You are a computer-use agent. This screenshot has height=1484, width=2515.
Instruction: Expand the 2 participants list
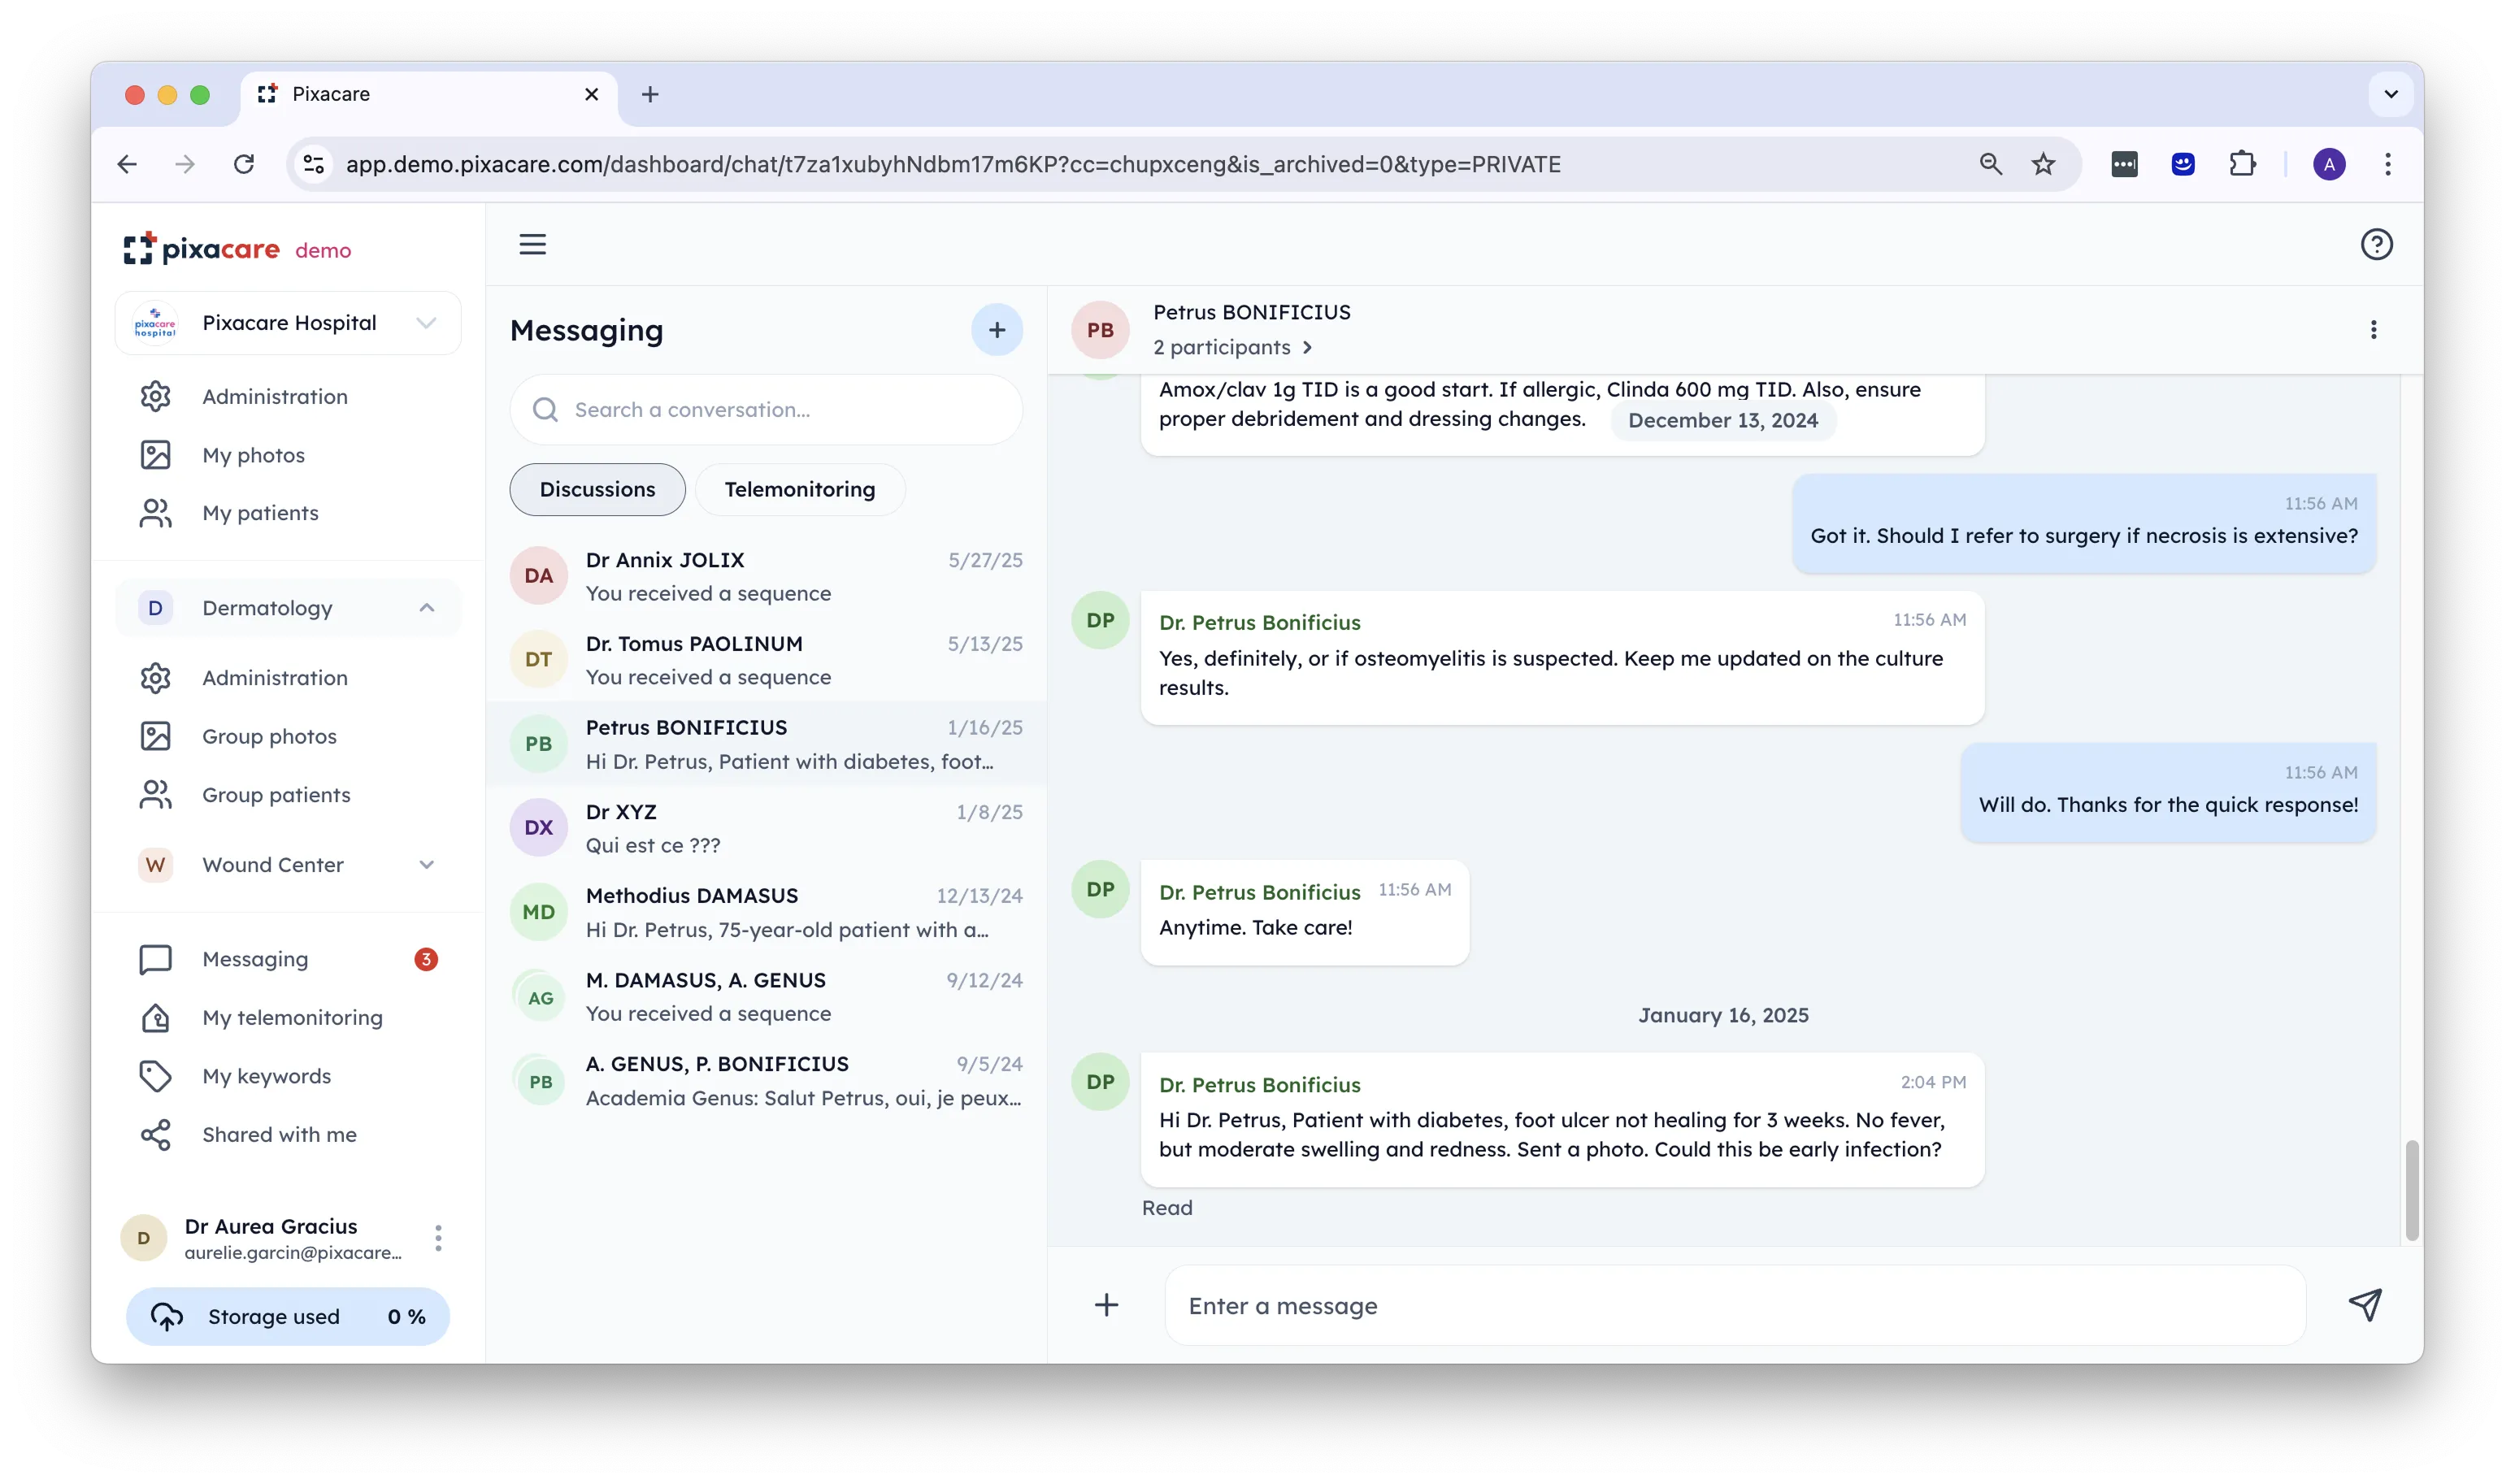click(1232, 347)
